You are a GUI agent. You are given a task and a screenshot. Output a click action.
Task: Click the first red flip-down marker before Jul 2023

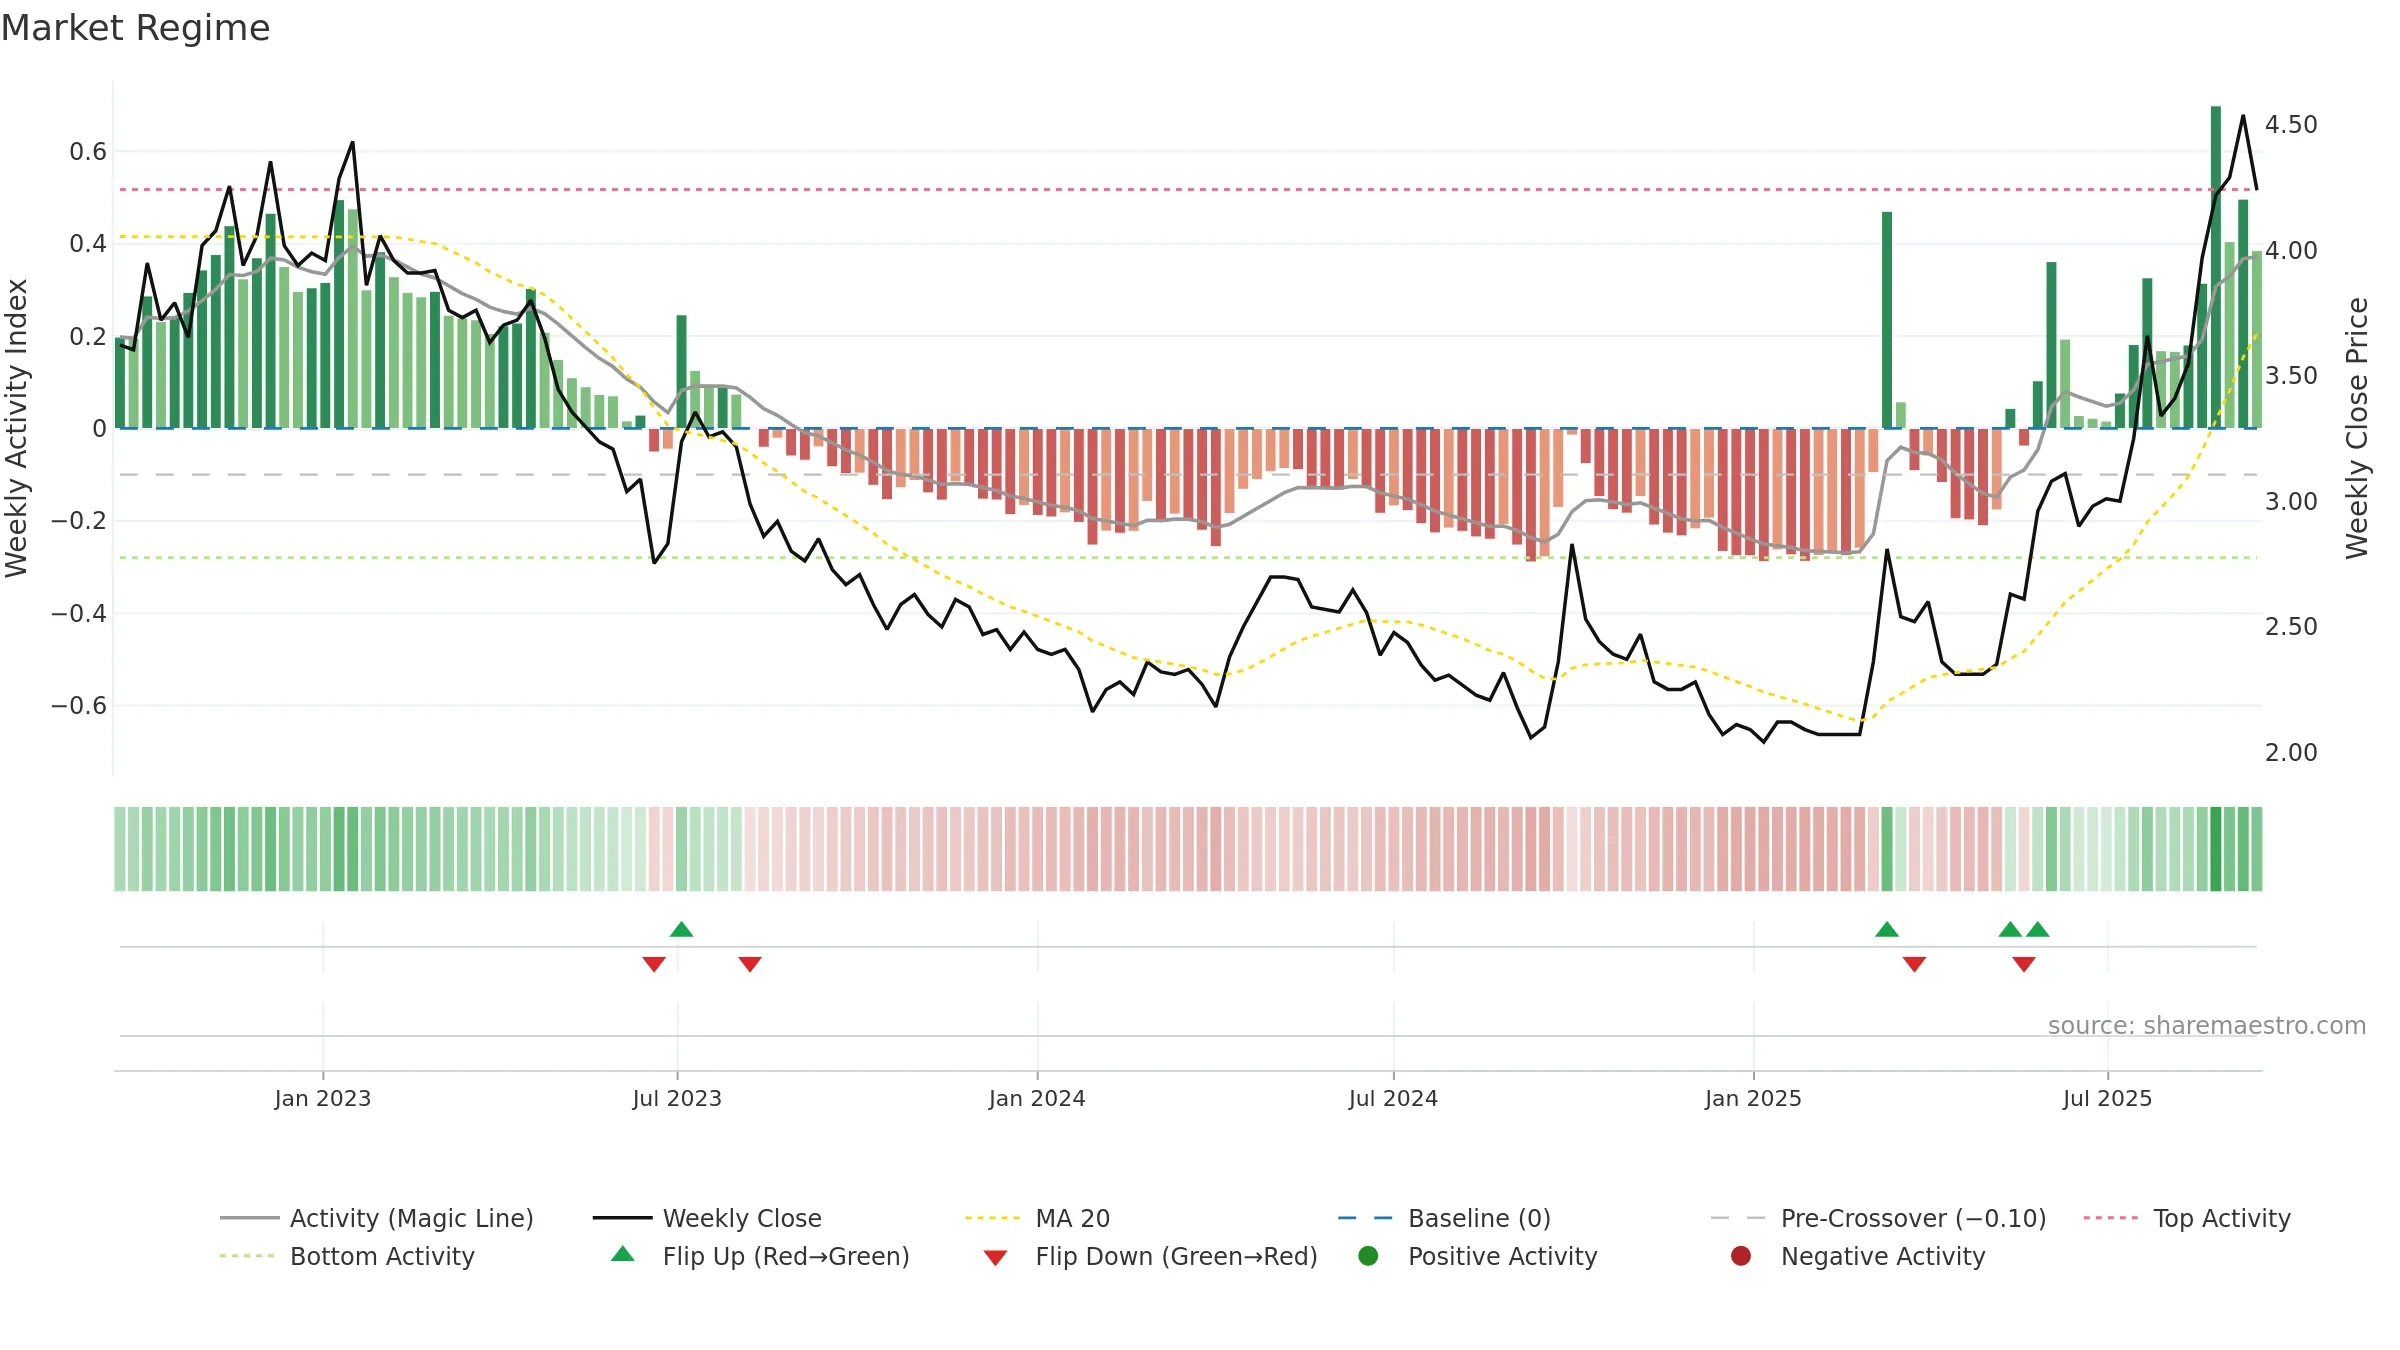coord(654,964)
